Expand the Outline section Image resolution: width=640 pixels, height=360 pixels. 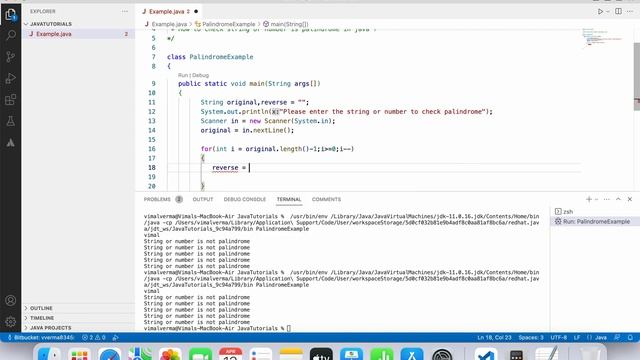pyautogui.click(x=41, y=308)
